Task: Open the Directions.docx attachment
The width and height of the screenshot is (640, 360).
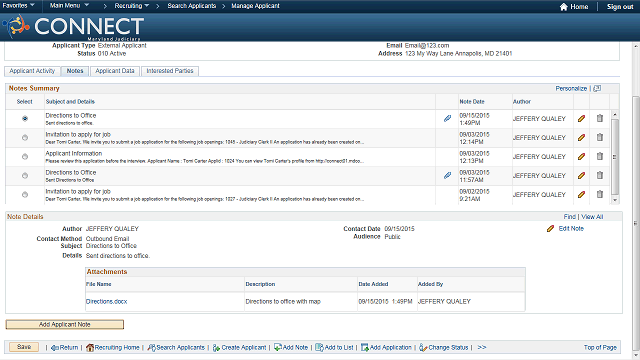Action: 107,302
